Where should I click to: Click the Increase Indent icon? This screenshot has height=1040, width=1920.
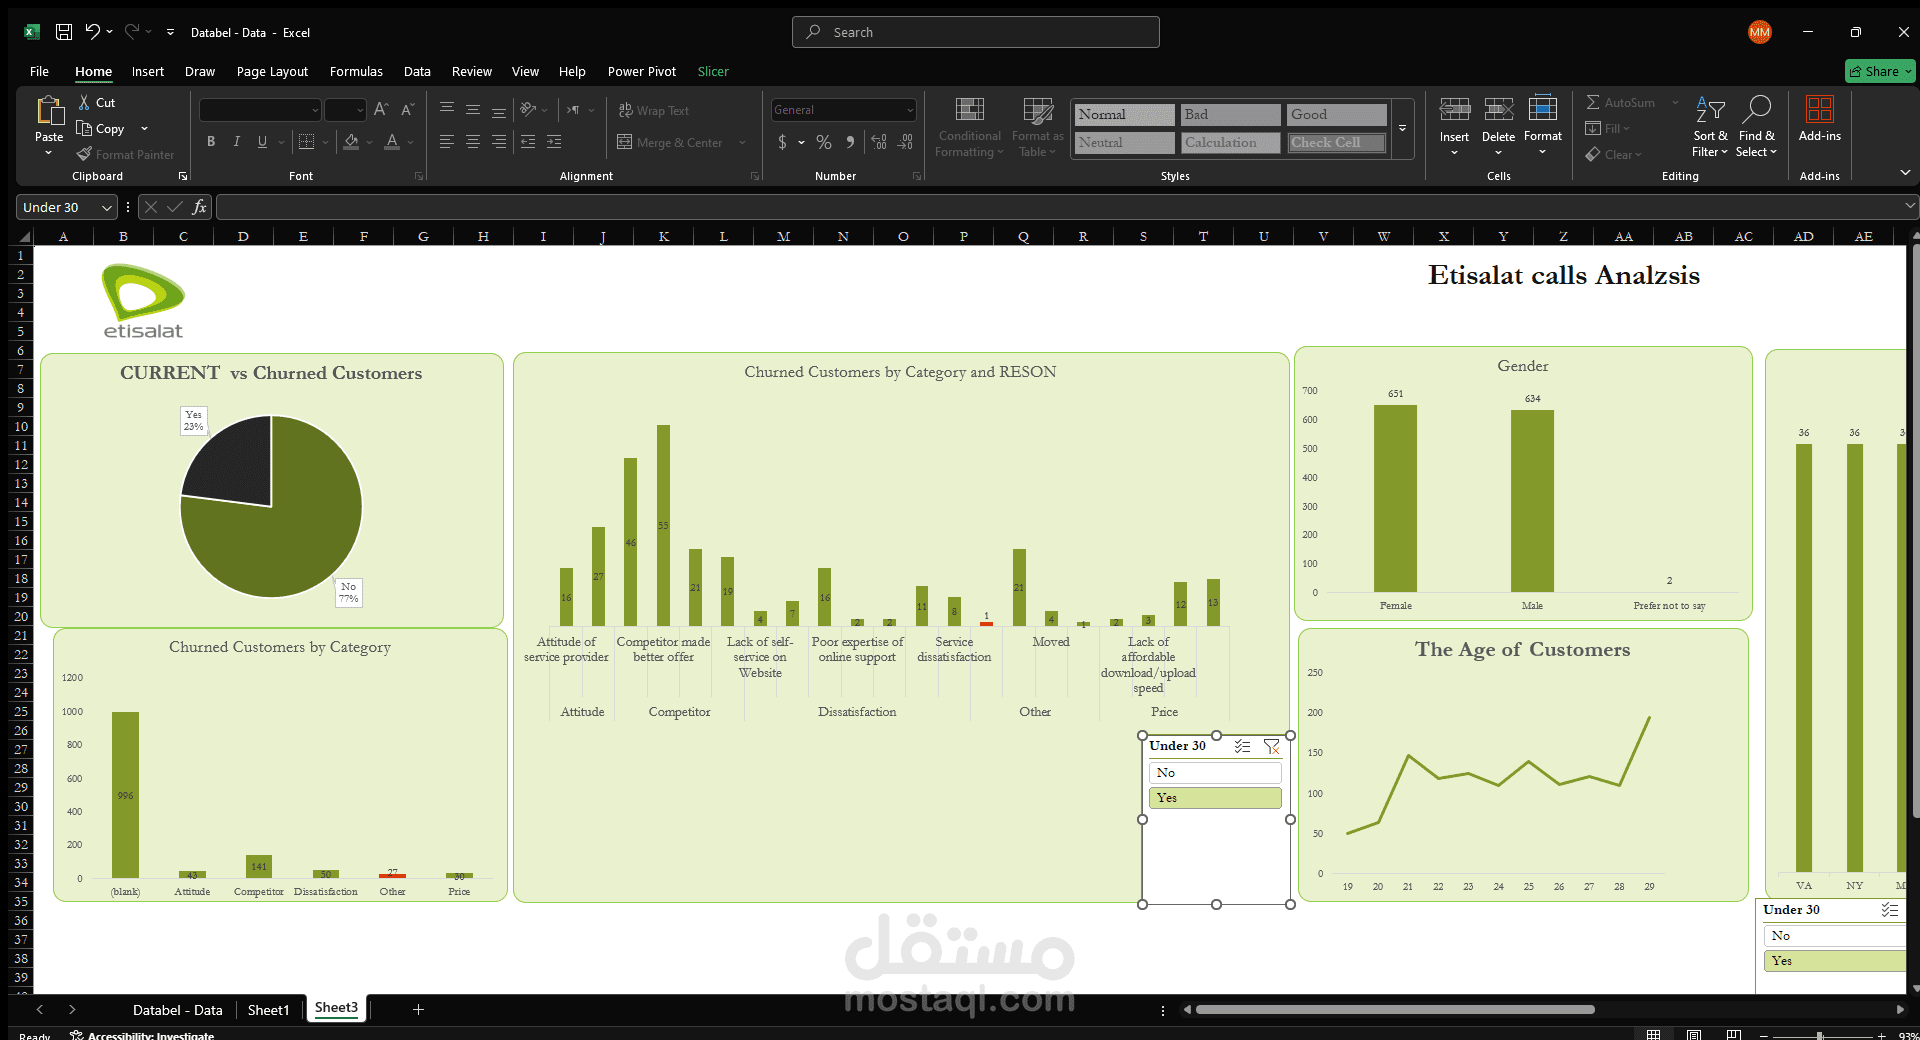(x=554, y=142)
